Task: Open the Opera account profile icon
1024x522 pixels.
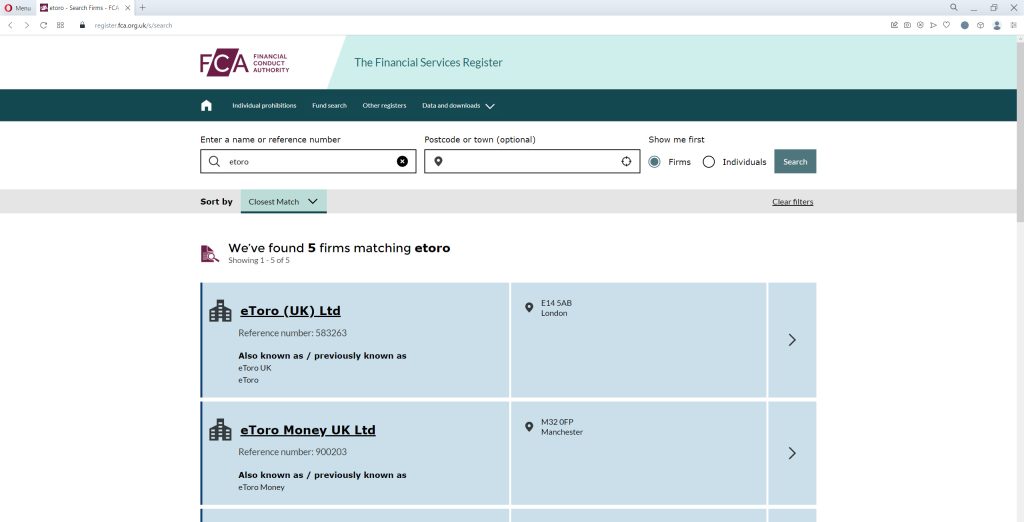Action: tap(997, 25)
